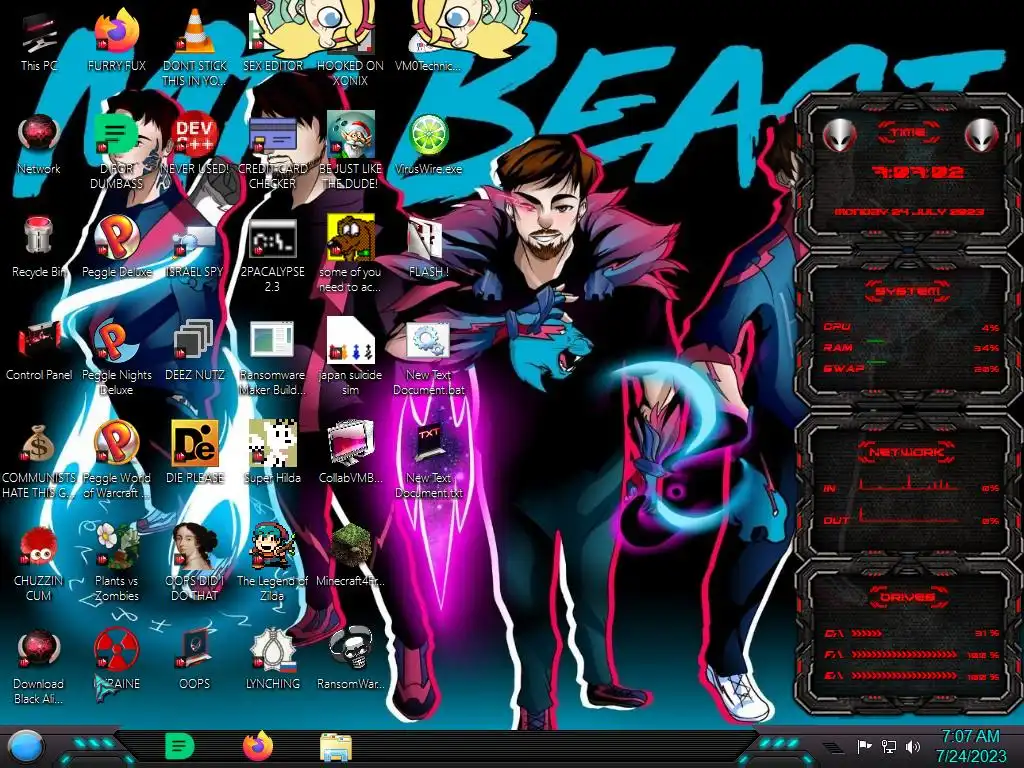Click the TIME header in the widget
Screen dimensions: 1024x768
click(x=908, y=133)
